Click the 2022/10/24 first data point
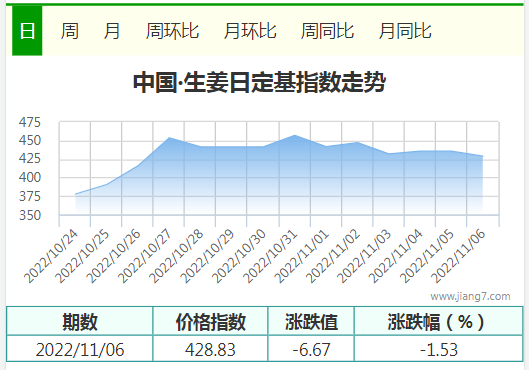 [x=75, y=194]
